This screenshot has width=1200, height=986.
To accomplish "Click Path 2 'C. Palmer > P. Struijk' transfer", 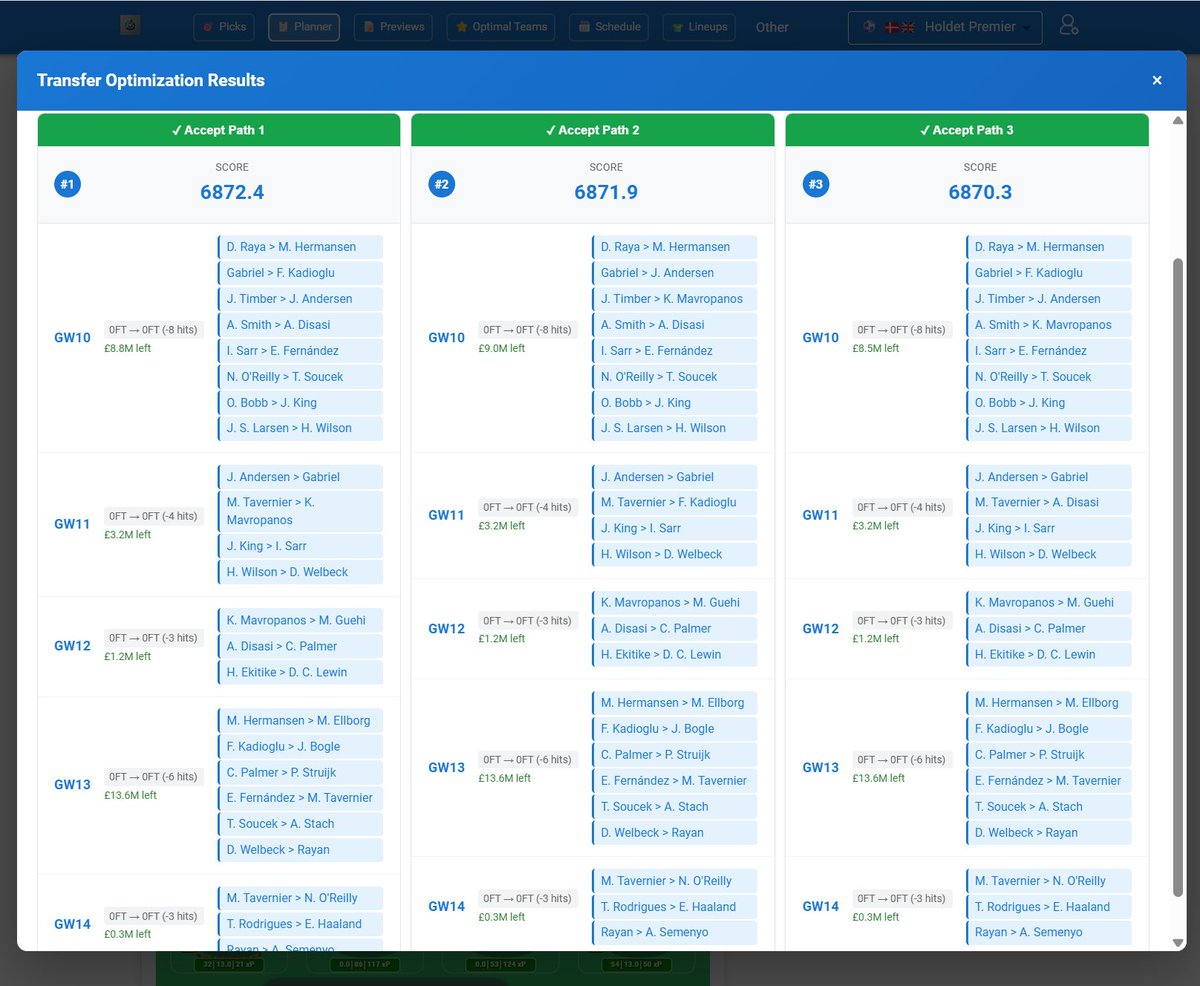I will pyautogui.click(x=674, y=755).
